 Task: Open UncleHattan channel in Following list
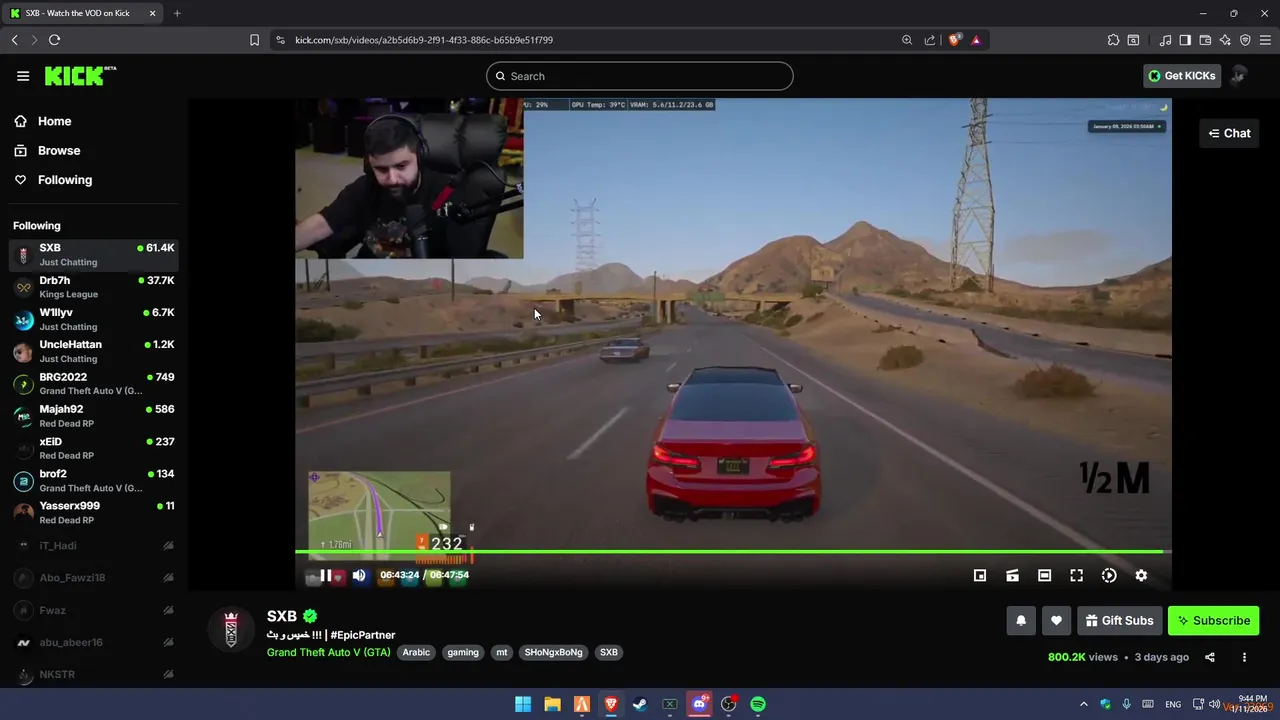[94, 351]
